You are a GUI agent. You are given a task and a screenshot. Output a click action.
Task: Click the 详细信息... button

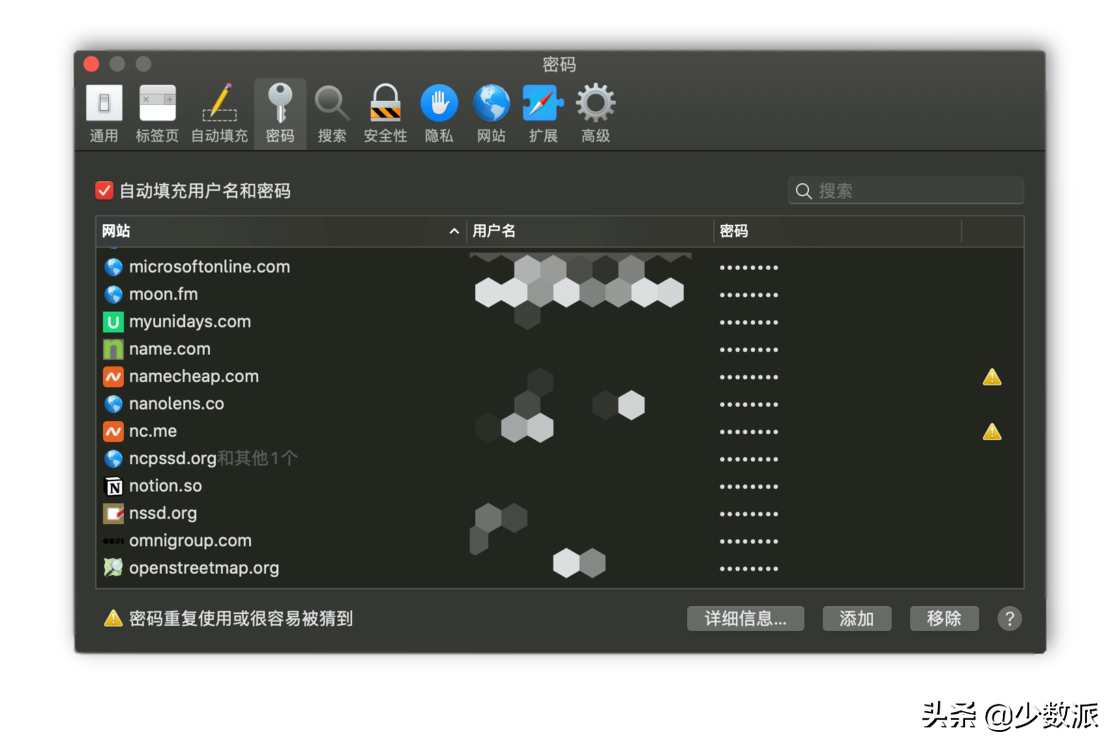(747, 619)
